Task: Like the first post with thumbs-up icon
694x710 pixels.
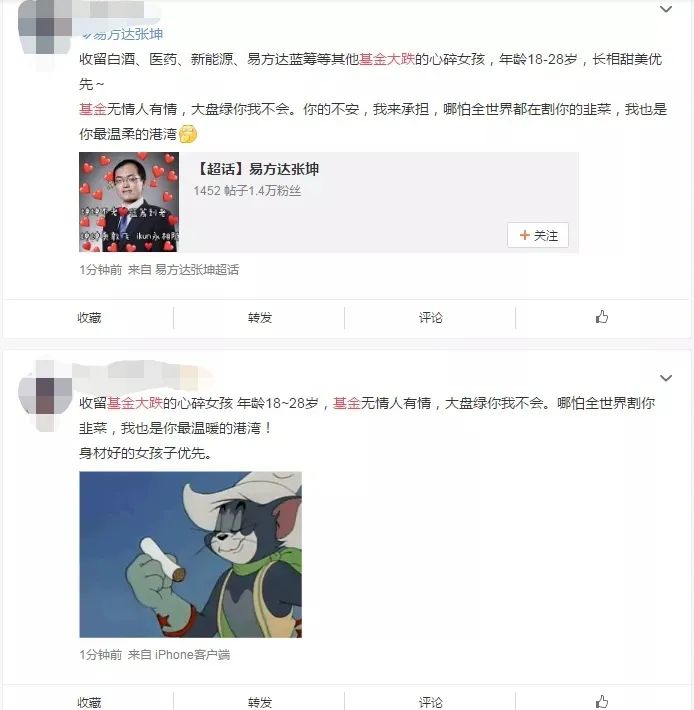Action: pos(602,317)
